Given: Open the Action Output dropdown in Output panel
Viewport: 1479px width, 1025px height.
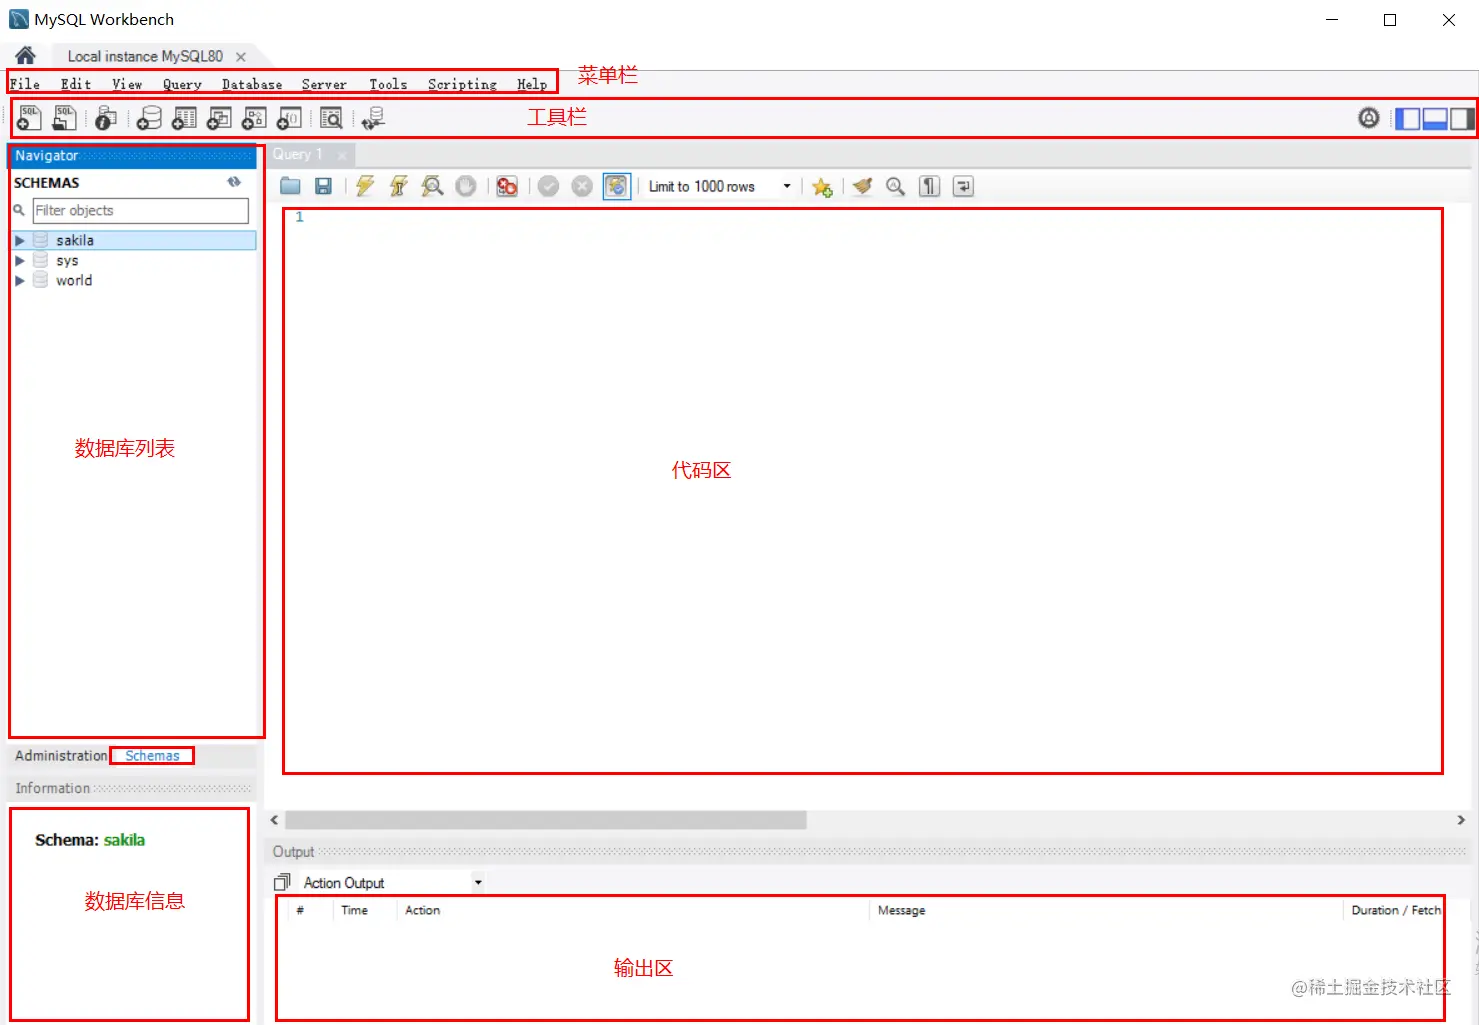Looking at the screenshot, I should [478, 881].
